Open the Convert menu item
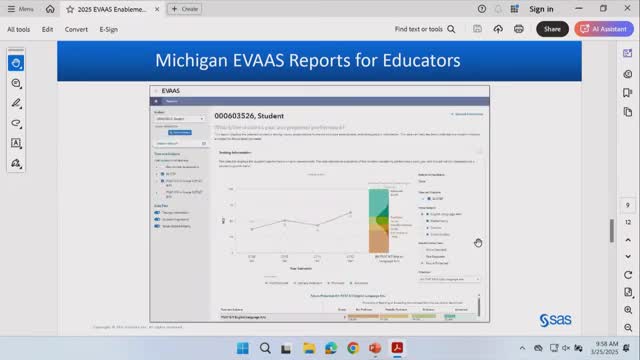Image resolution: width=640 pixels, height=360 pixels. (76, 29)
